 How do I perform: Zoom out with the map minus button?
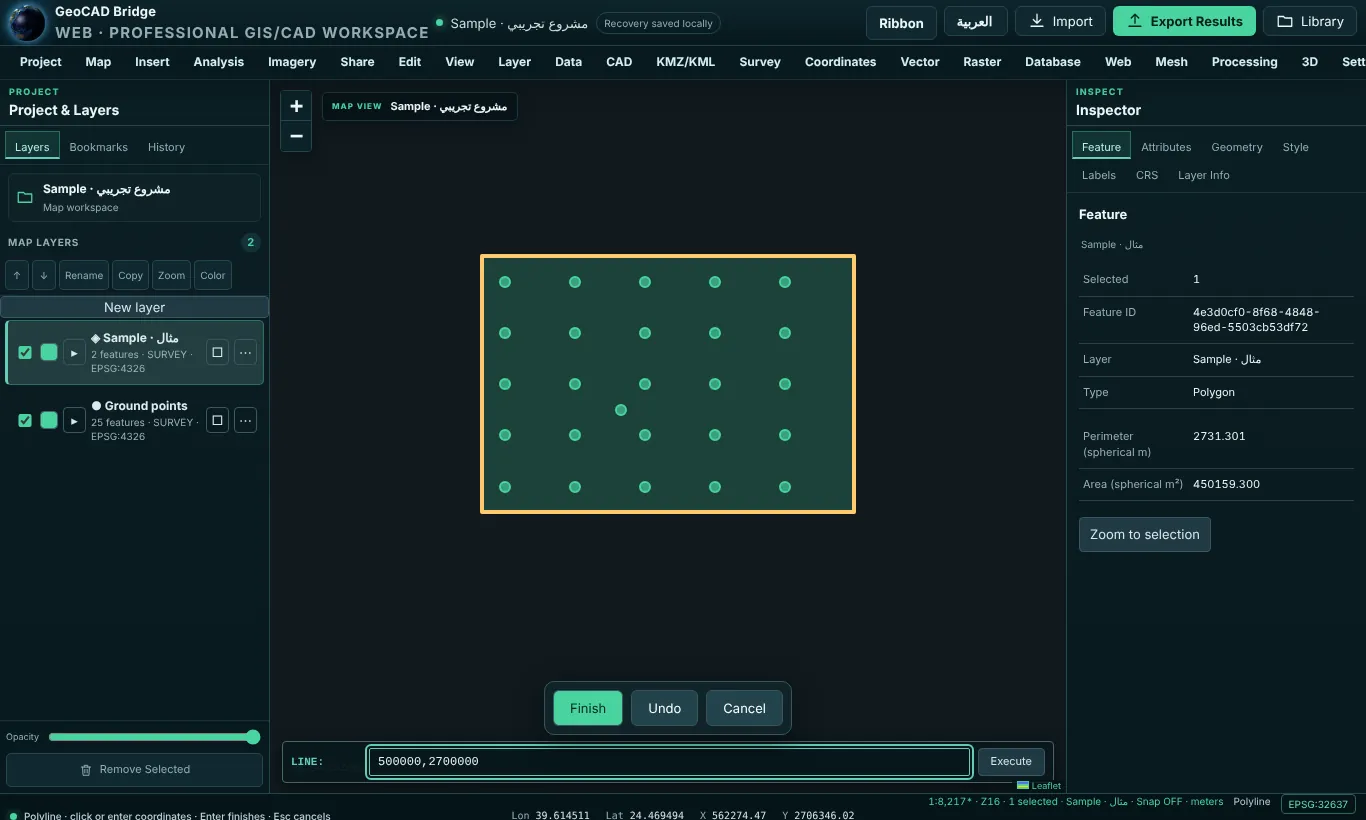click(x=296, y=136)
